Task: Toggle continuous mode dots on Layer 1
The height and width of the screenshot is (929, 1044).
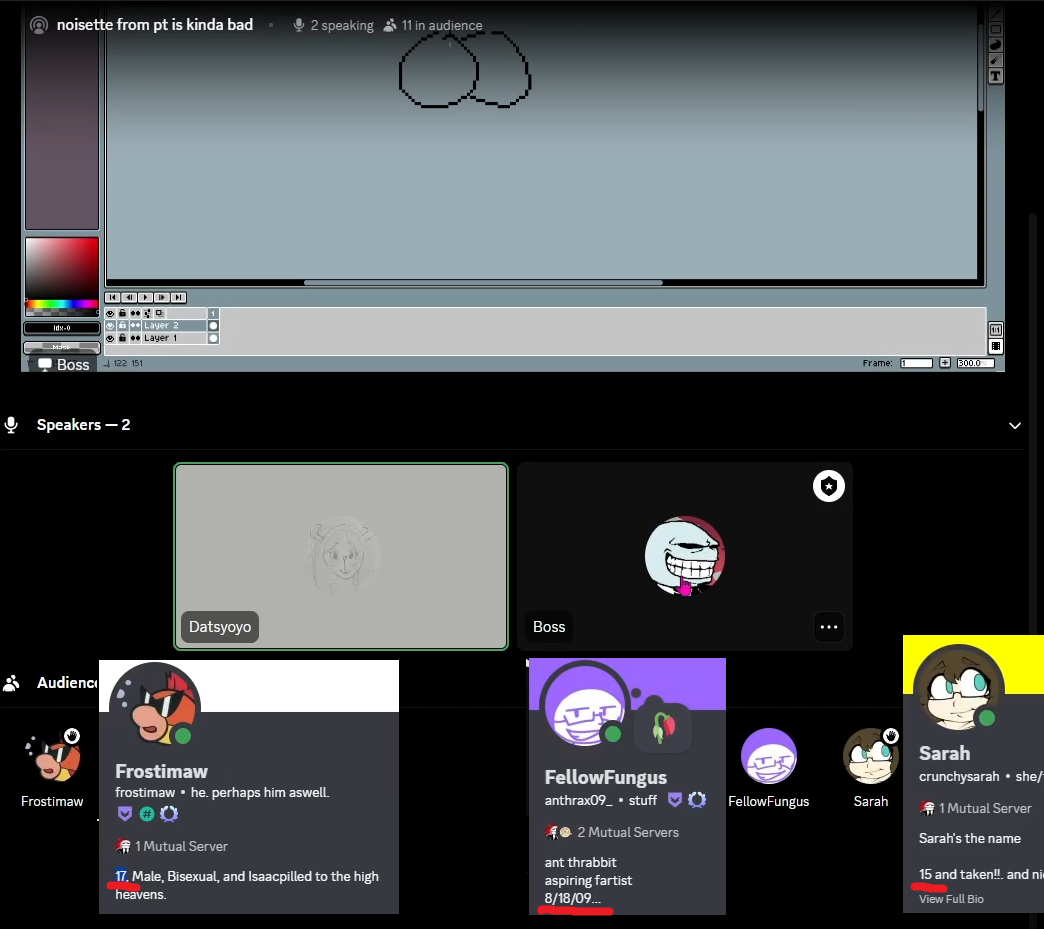Action: click(135, 338)
